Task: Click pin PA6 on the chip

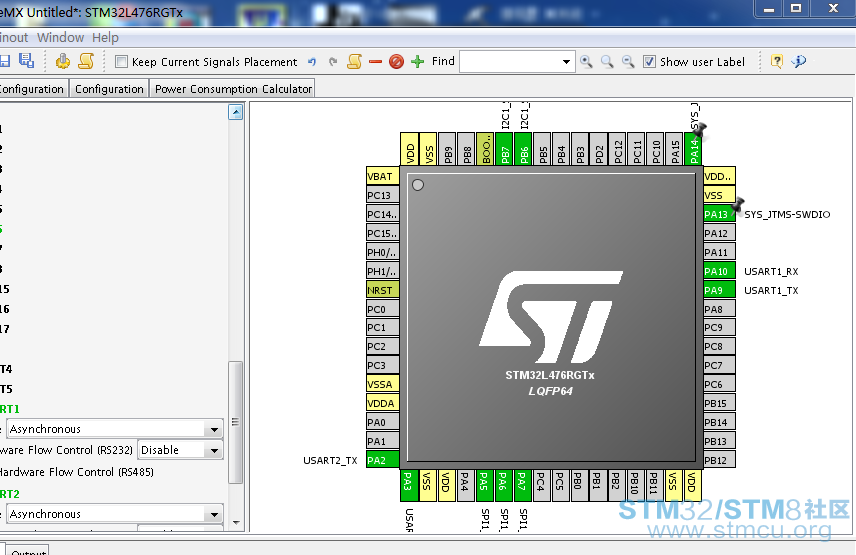Action: (x=503, y=486)
